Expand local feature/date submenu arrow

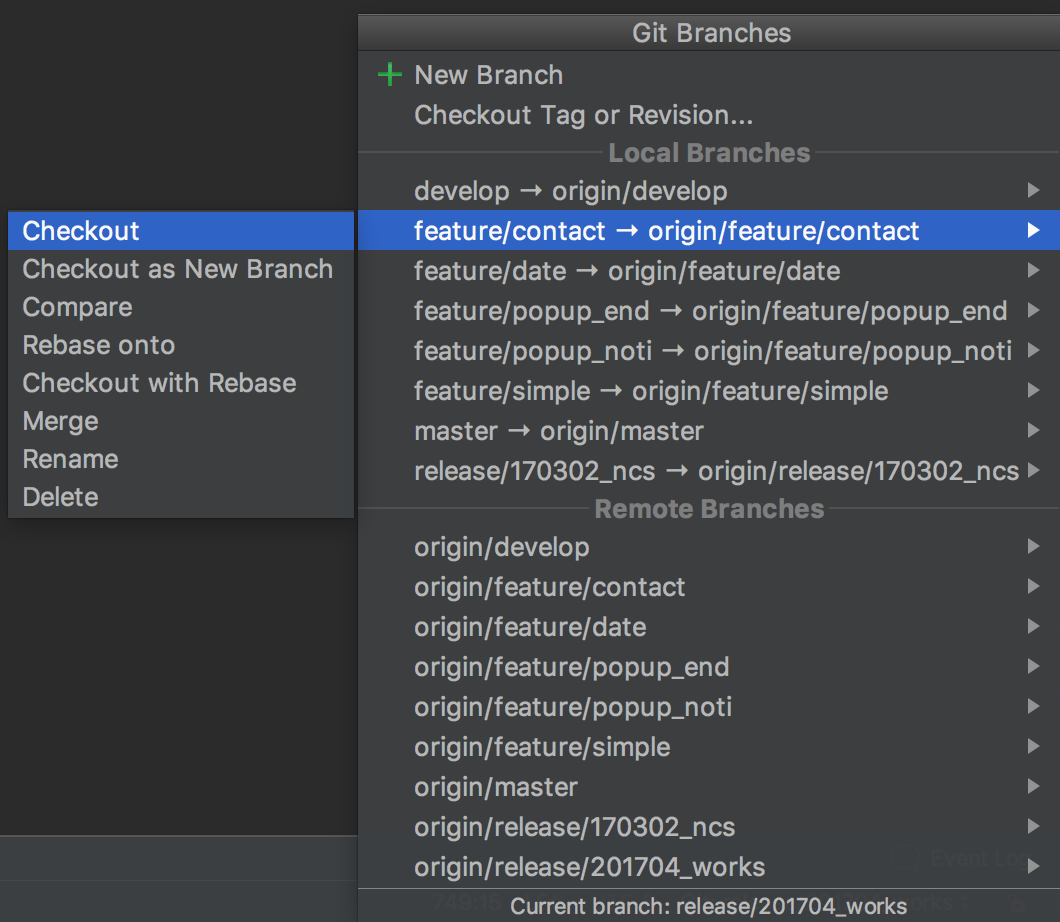[x=1033, y=270]
